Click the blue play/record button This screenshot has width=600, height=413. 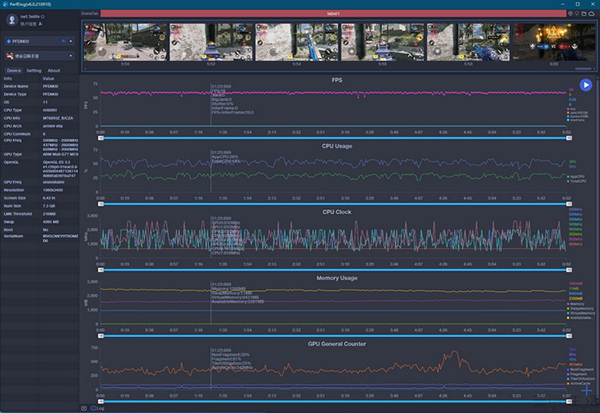586,86
